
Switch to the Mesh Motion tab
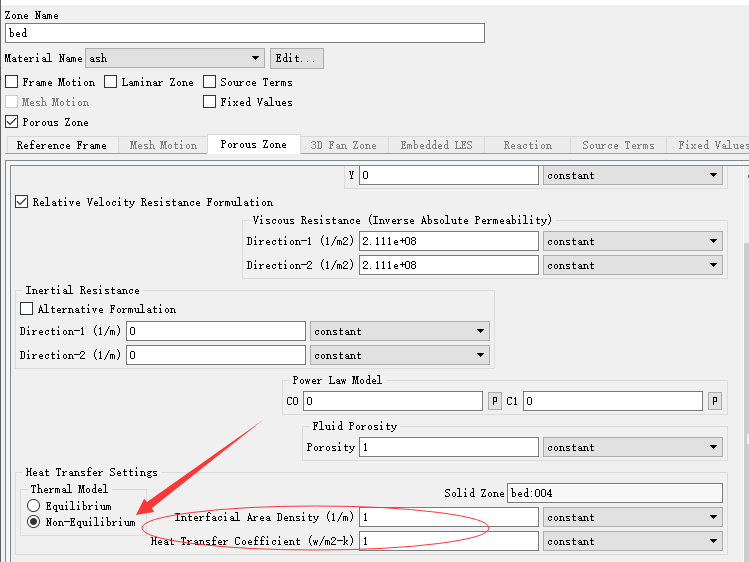pos(163,145)
